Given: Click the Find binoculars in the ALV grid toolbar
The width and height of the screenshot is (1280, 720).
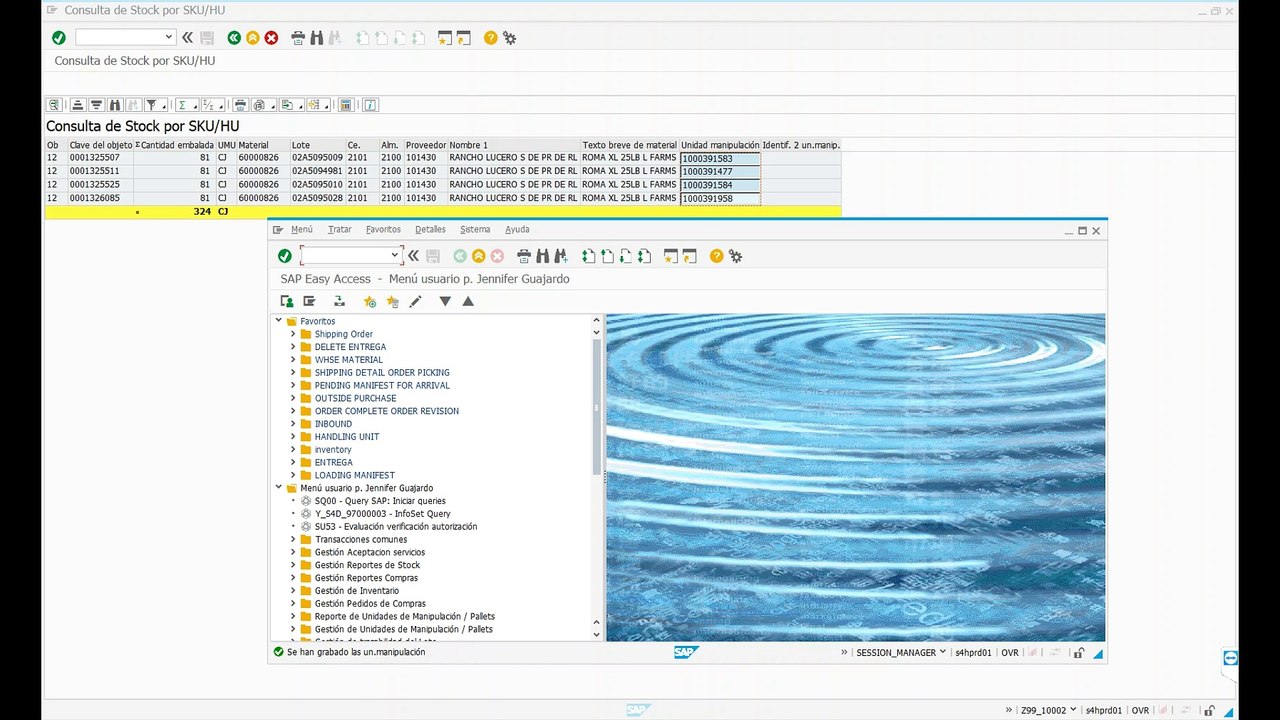Looking at the screenshot, I should (x=115, y=105).
